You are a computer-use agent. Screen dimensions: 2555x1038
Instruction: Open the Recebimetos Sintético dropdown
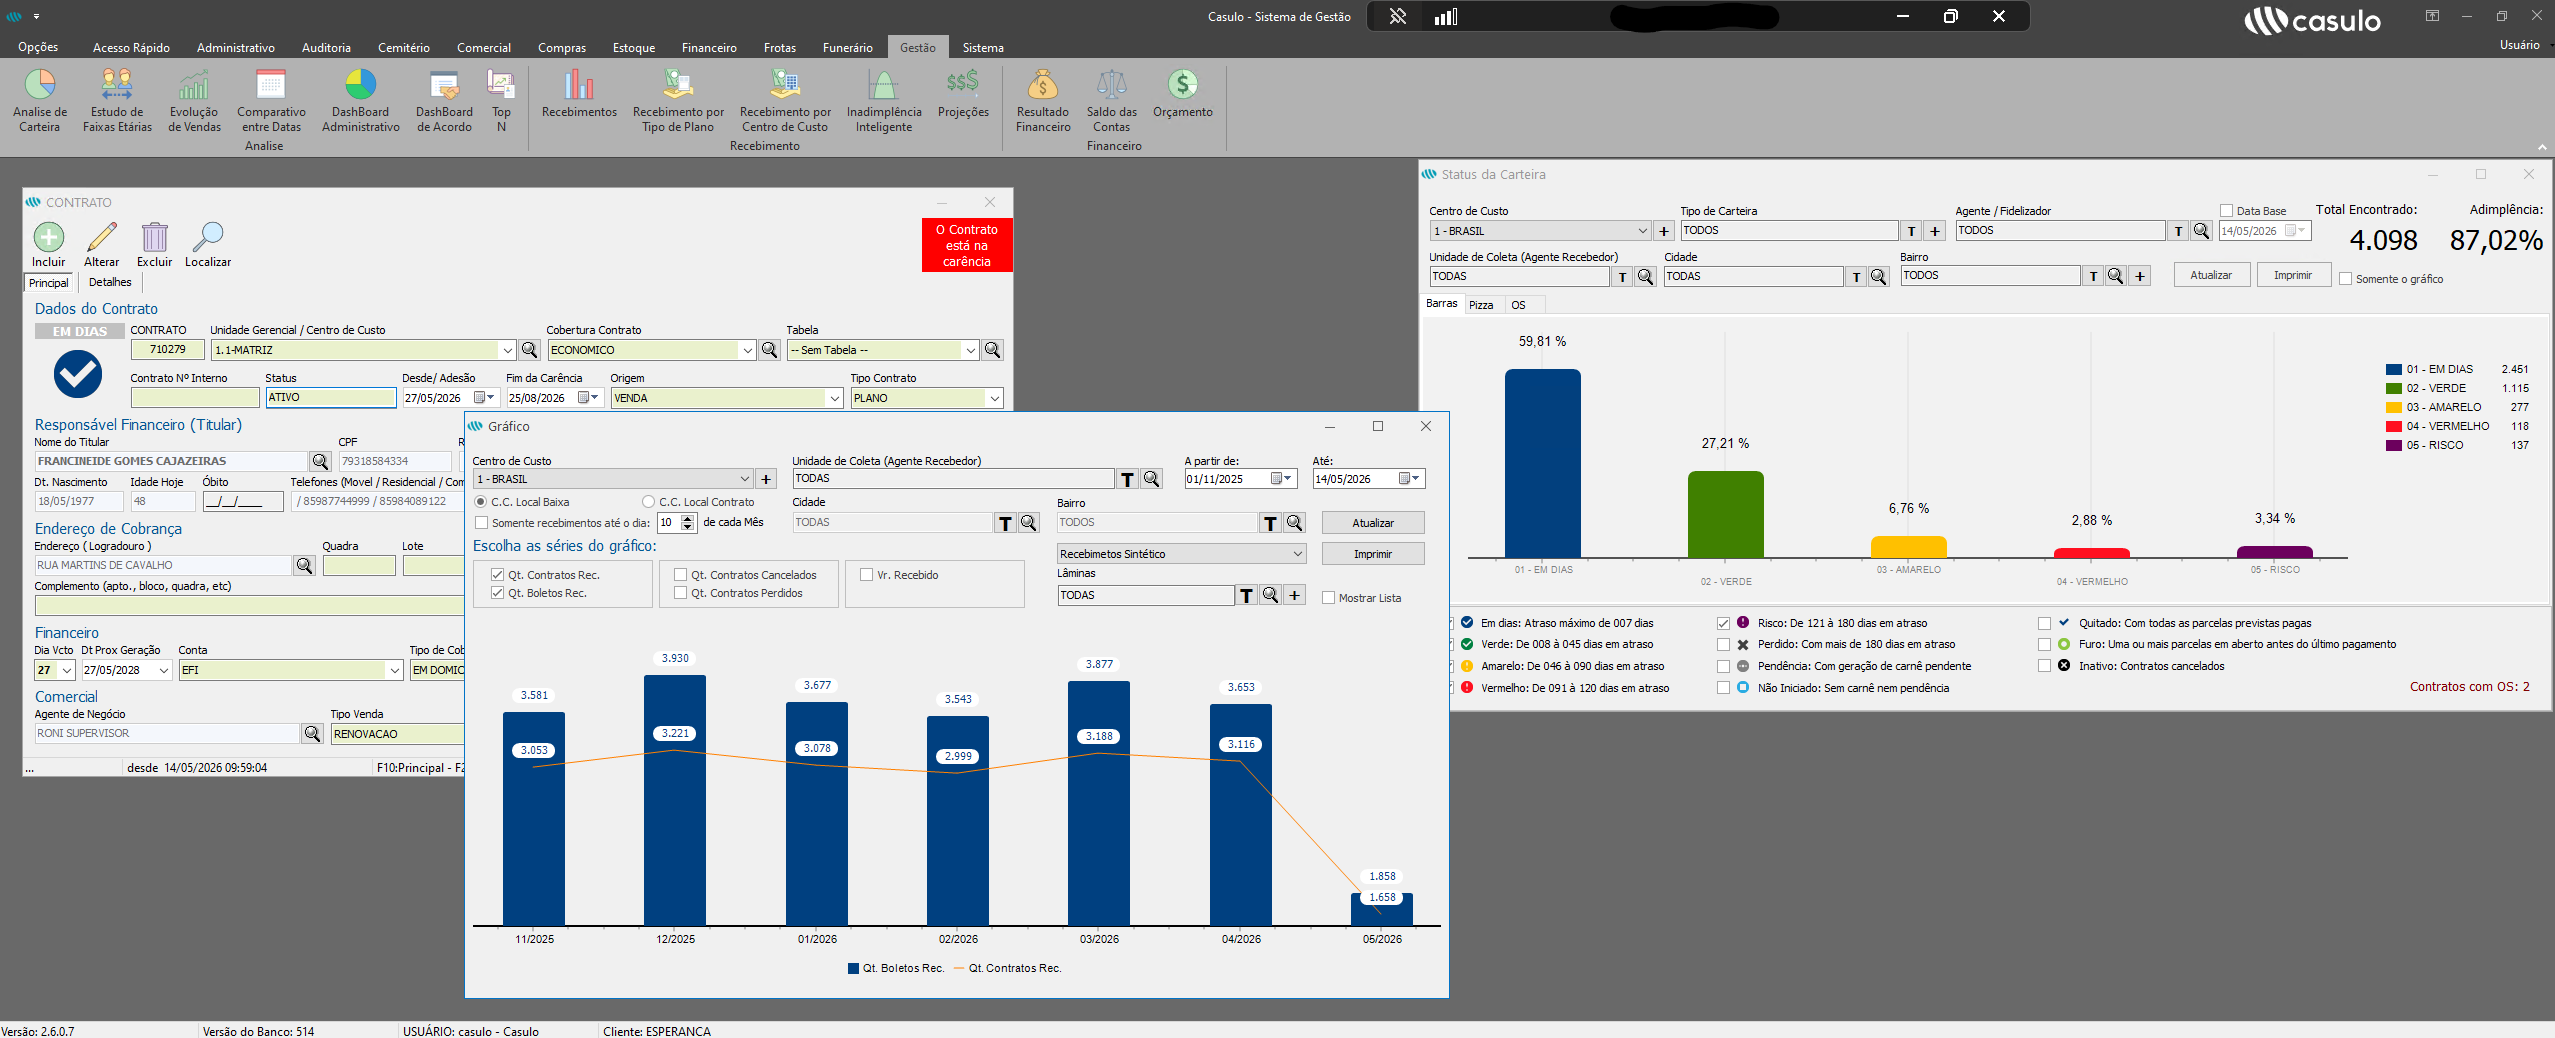click(x=1297, y=554)
